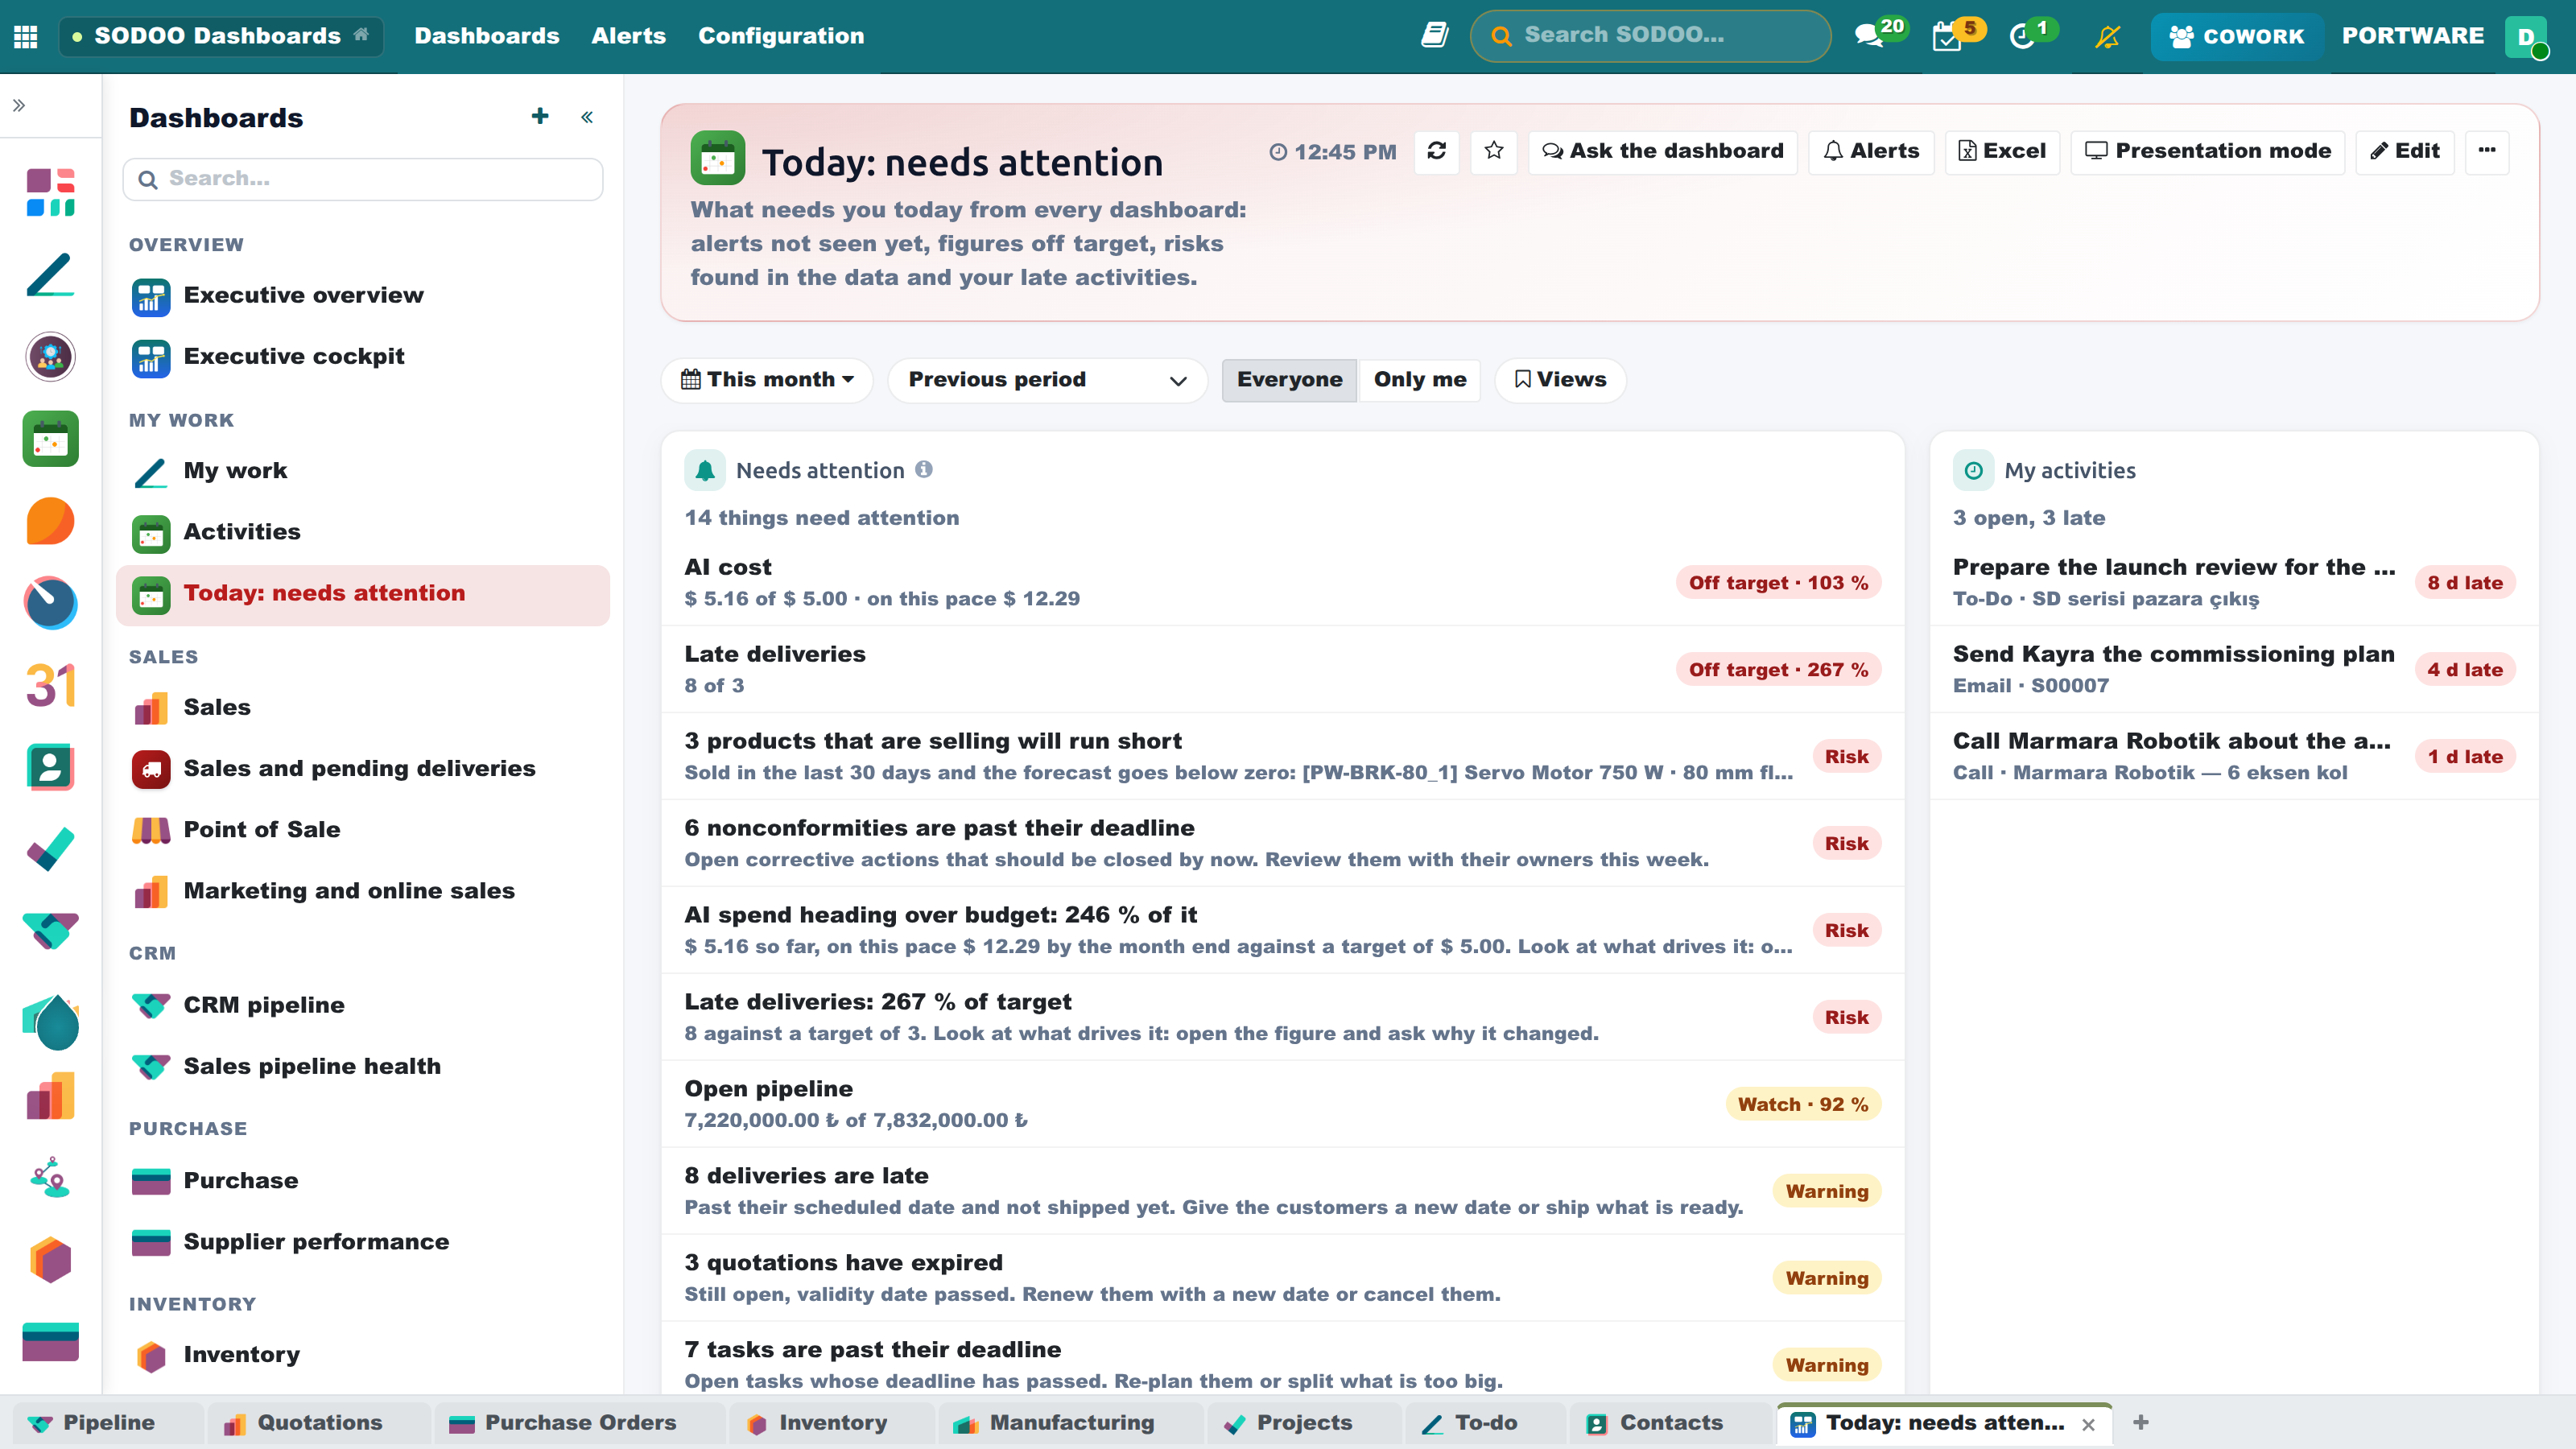Collapse the Dashboards panel with double chevron
This screenshot has height=1449, width=2576.
pyautogui.click(x=587, y=117)
